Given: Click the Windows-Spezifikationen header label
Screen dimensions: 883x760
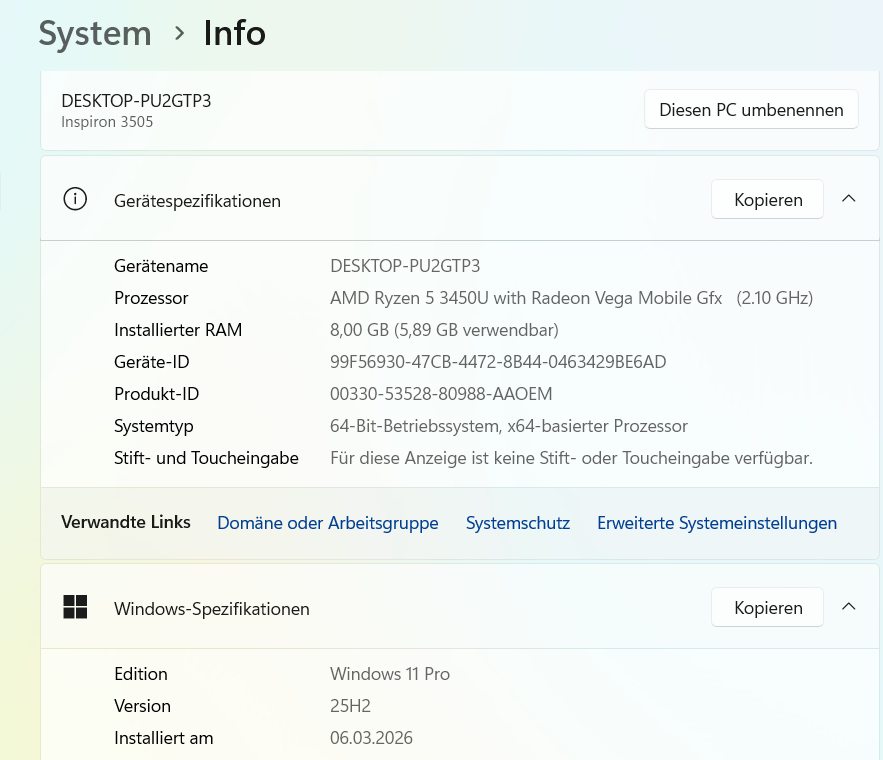Looking at the screenshot, I should click(212, 609).
